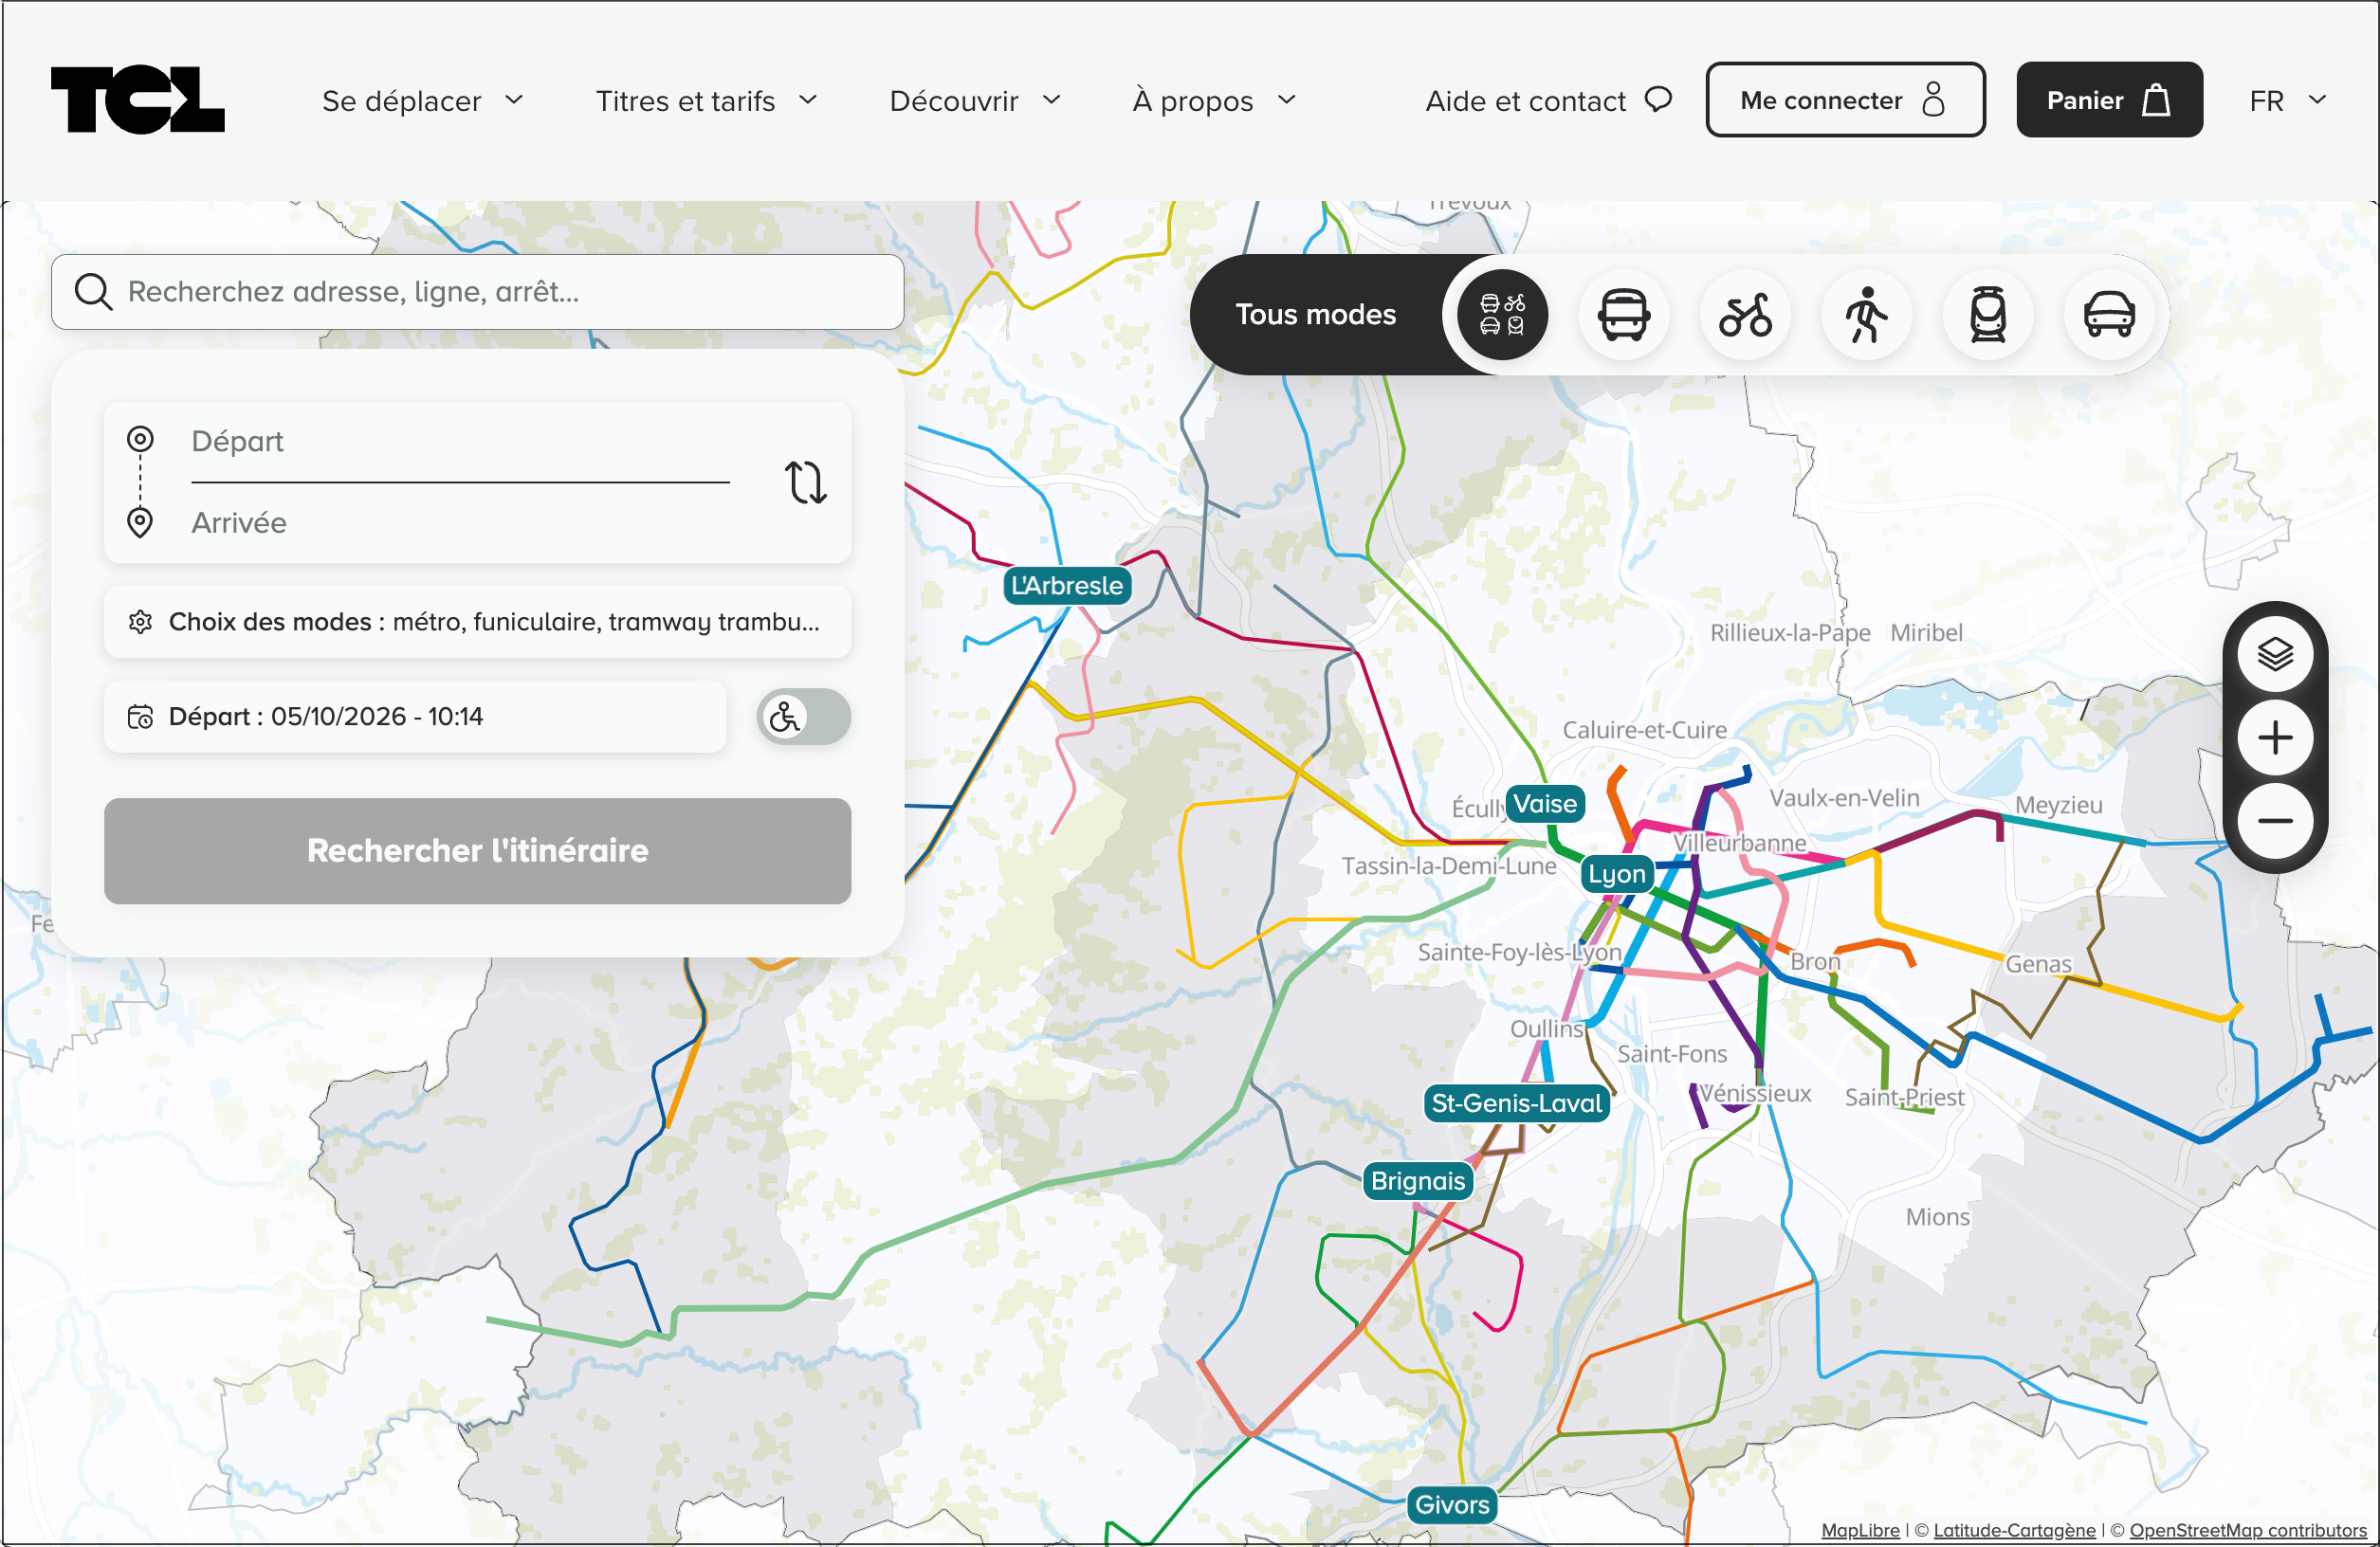2380x1547 pixels.
Task: Click the Brignais map label
Action: 1417,1181
